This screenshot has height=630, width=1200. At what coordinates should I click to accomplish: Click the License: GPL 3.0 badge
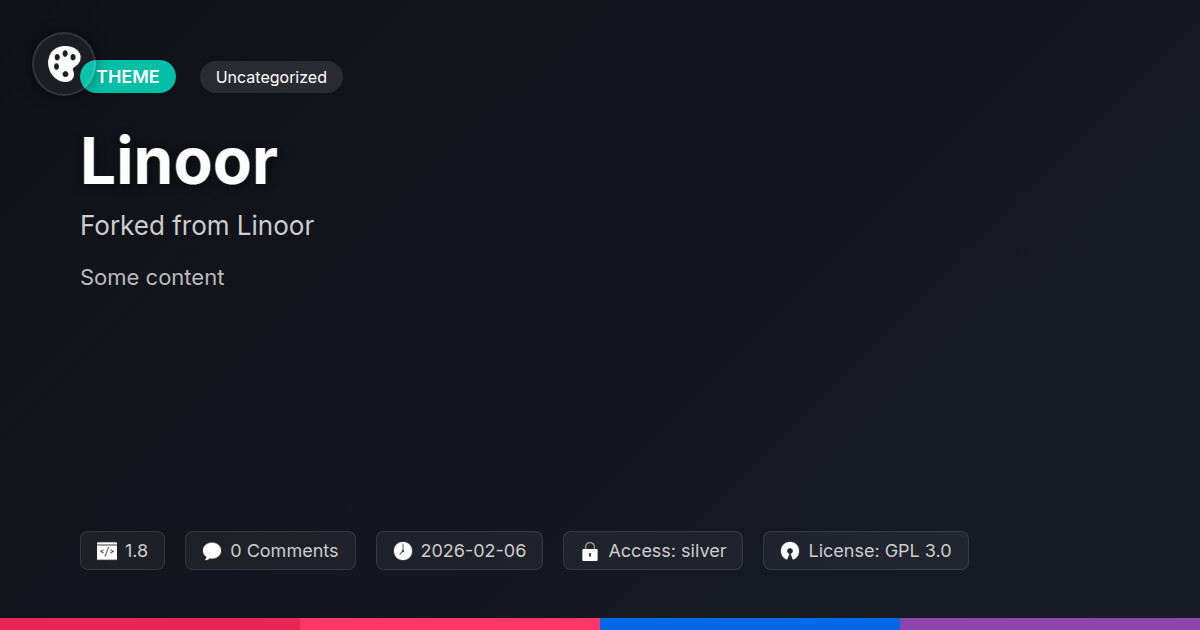[866, 551]
